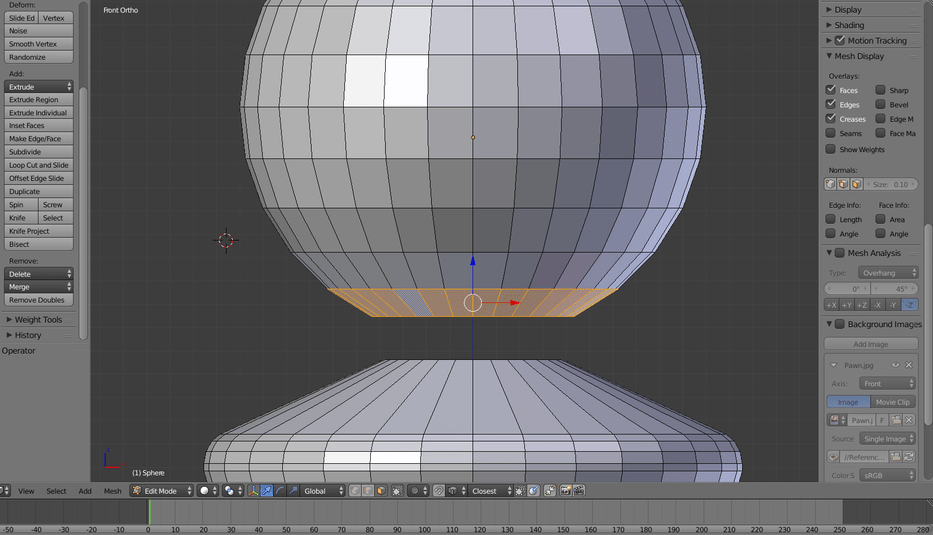Expand the Weight Tools panel
Image resolution: width=933 pixels, height=535 pixels.
pos(38,320)
